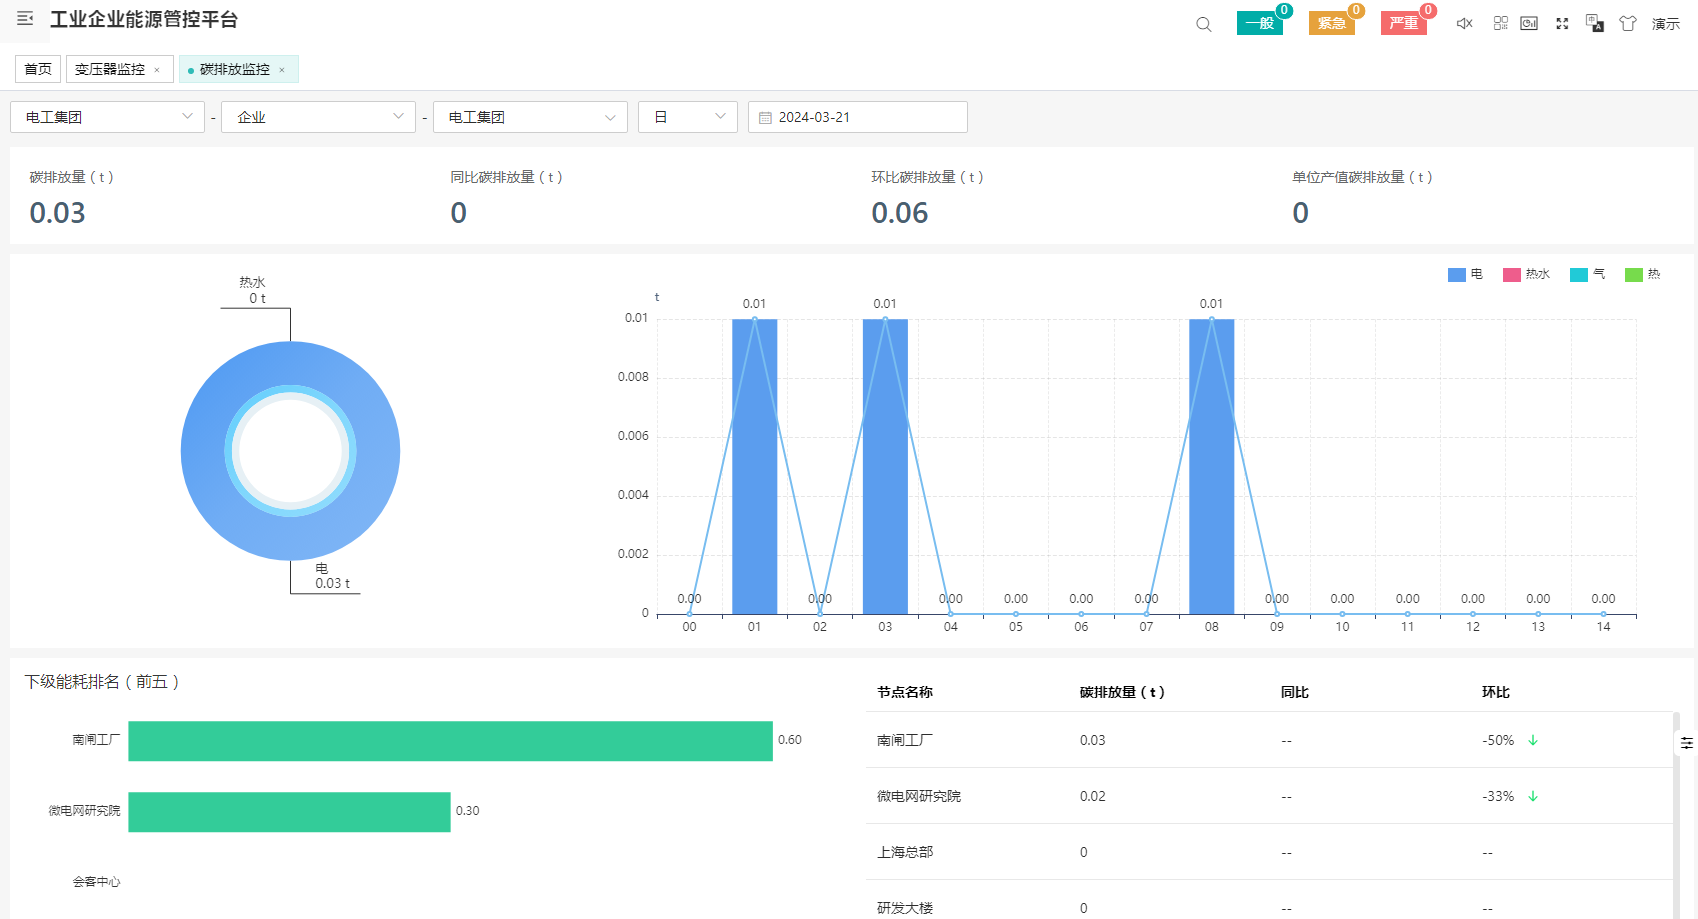Toggle the 热 legend series
This screenshot has height=919, width=1698.
click(1643, 274)
